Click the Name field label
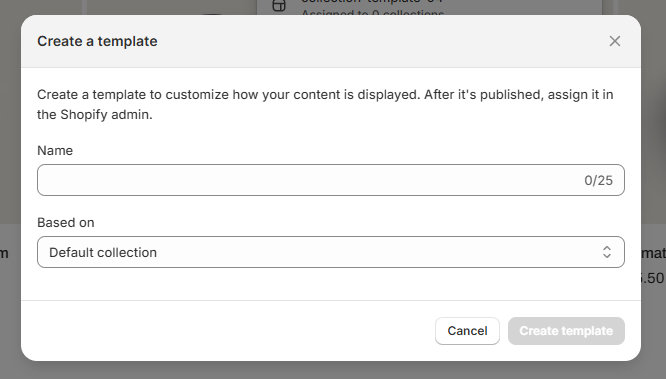Screen dimensions: 666x379 pos(55,150)
